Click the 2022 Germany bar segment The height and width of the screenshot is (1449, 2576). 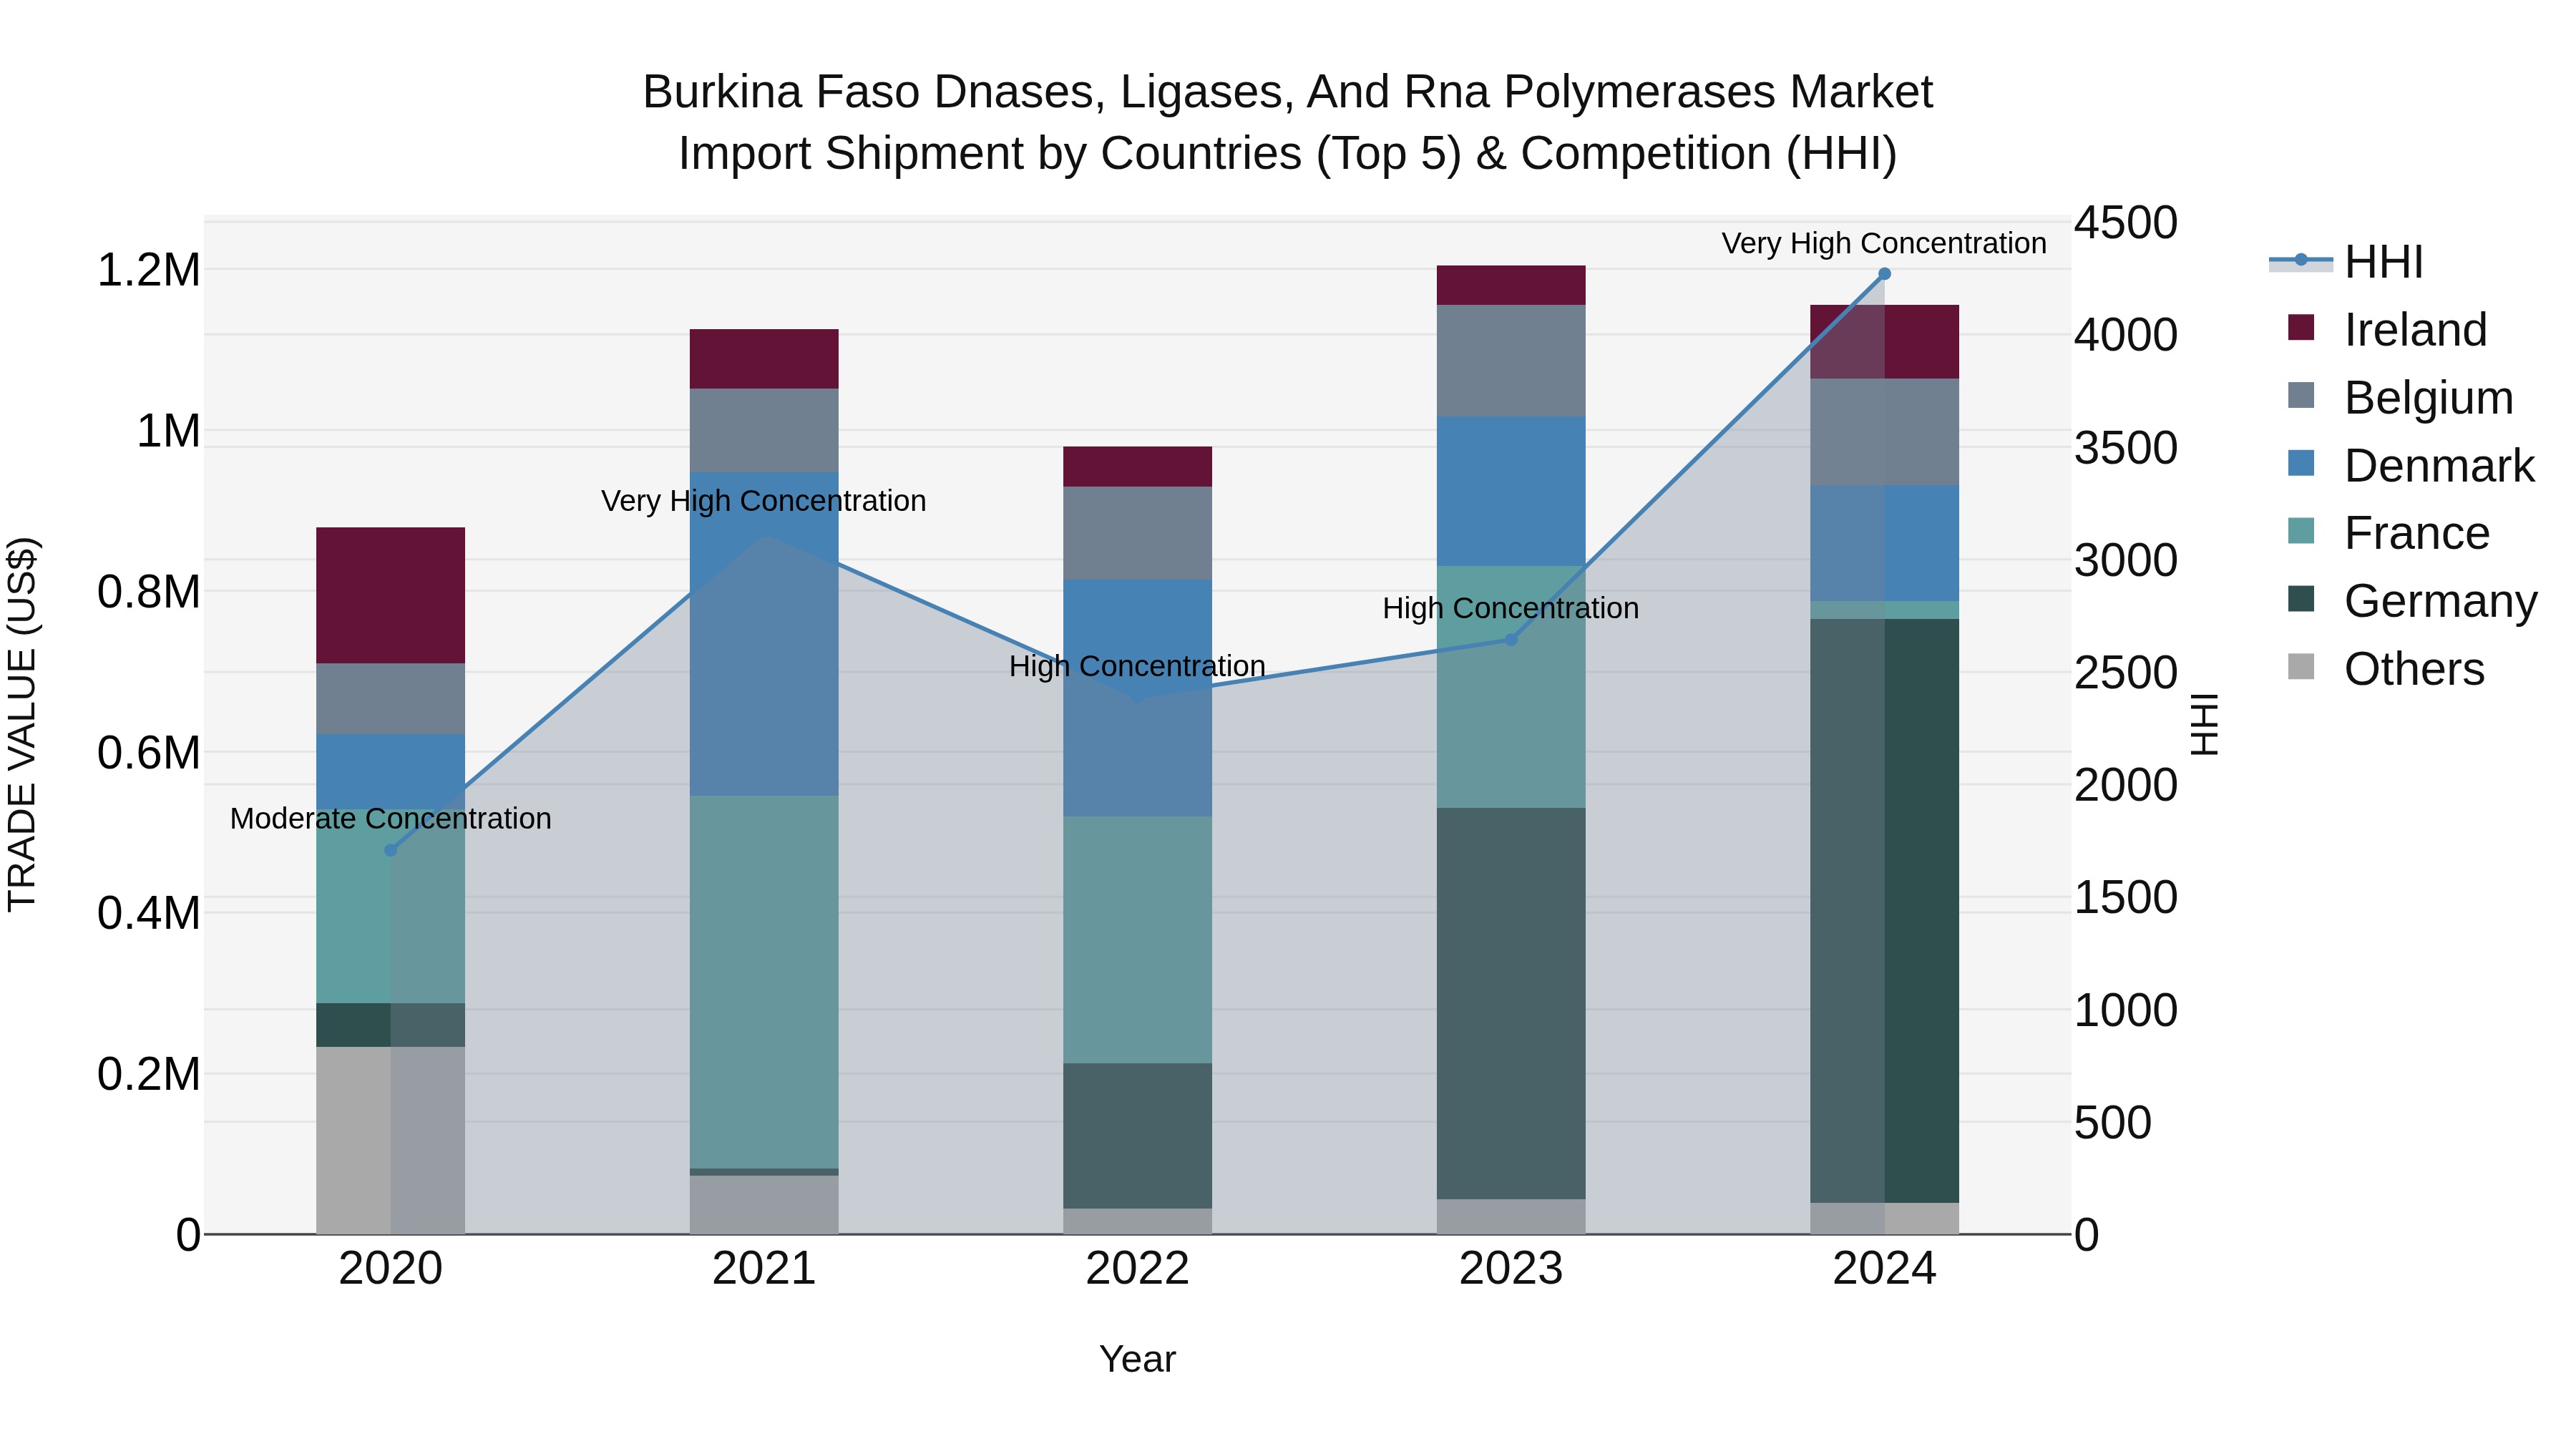1137,1135
